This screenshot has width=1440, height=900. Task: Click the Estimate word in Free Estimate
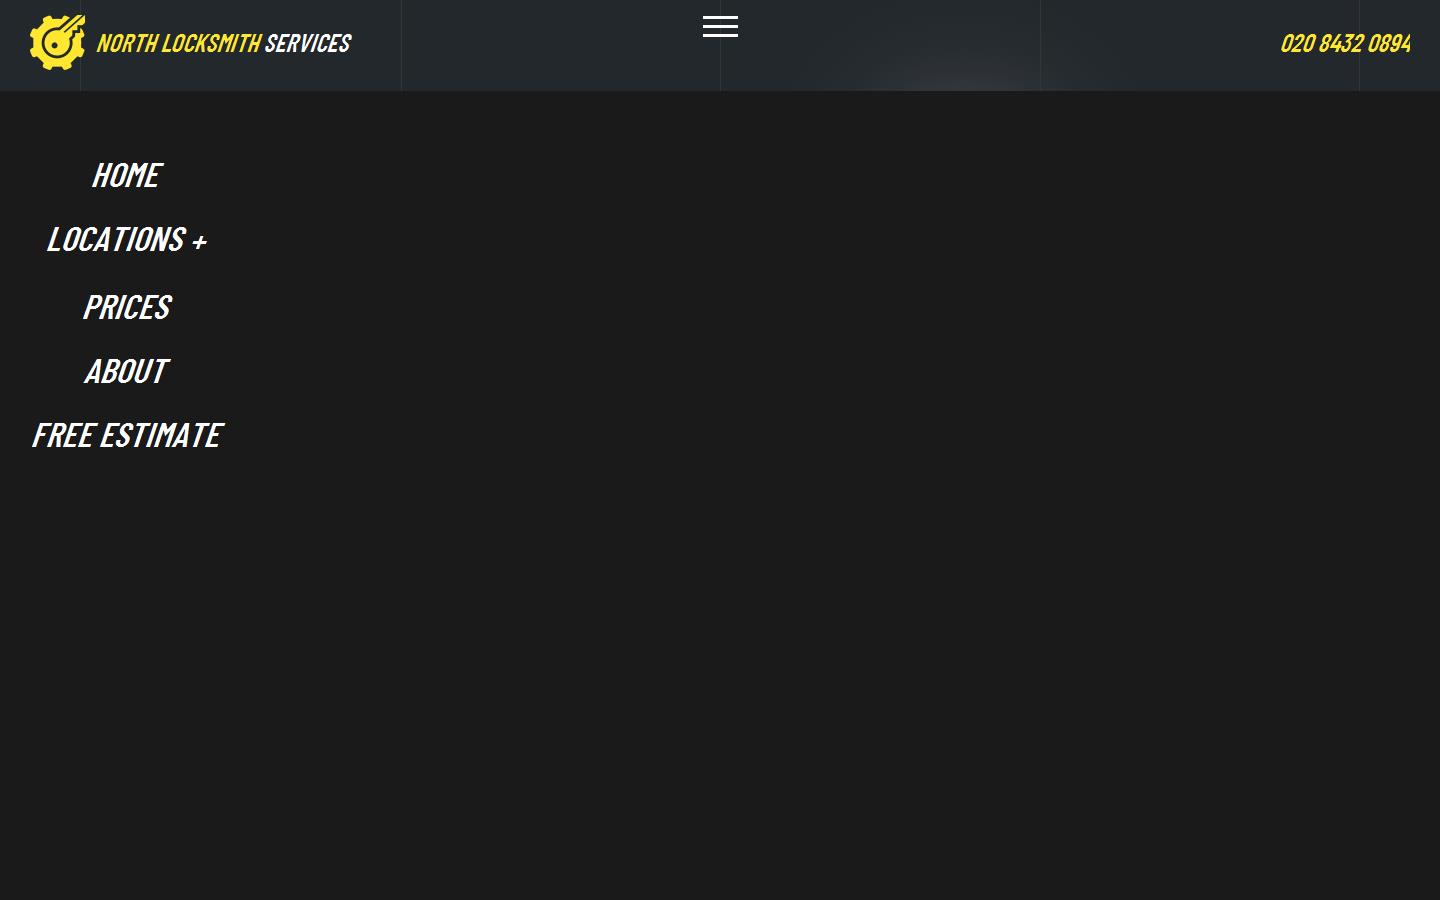[161, 435]
